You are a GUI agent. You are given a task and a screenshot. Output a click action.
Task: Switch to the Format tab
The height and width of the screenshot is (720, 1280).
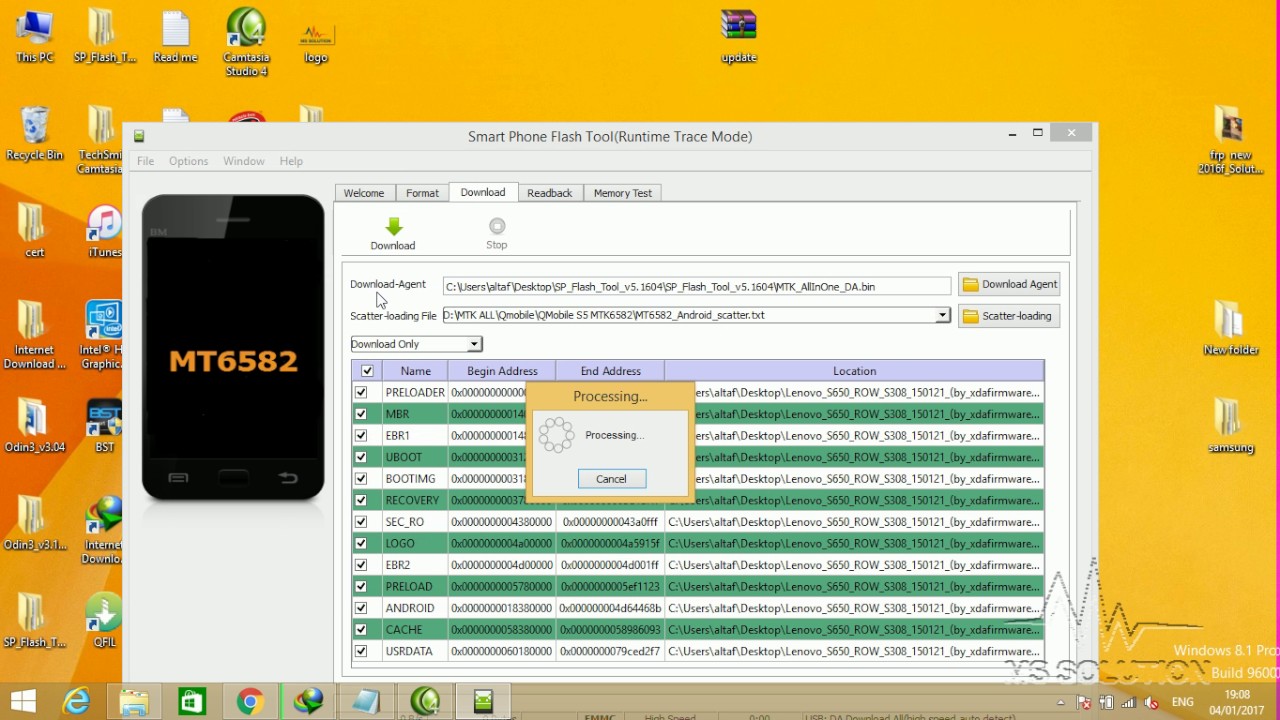click(x=422, y=193)
